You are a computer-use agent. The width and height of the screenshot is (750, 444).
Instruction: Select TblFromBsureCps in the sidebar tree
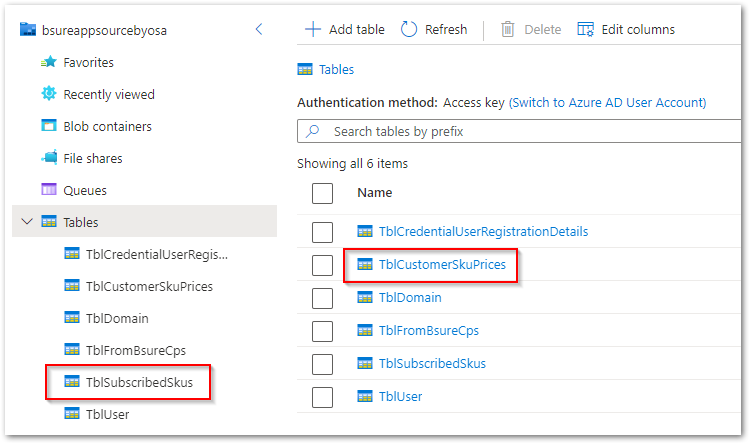(136, 350)
